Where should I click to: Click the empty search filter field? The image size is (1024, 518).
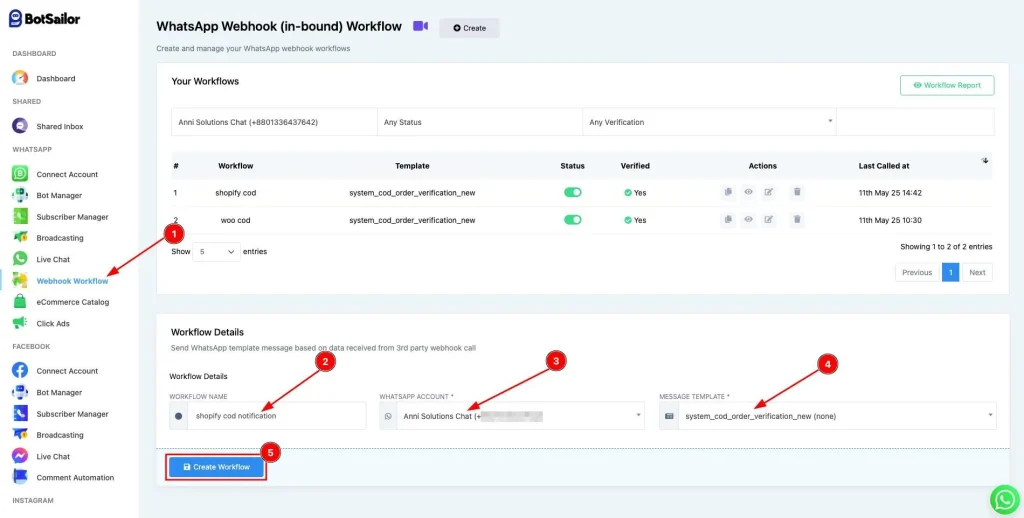tap(915, 122)
